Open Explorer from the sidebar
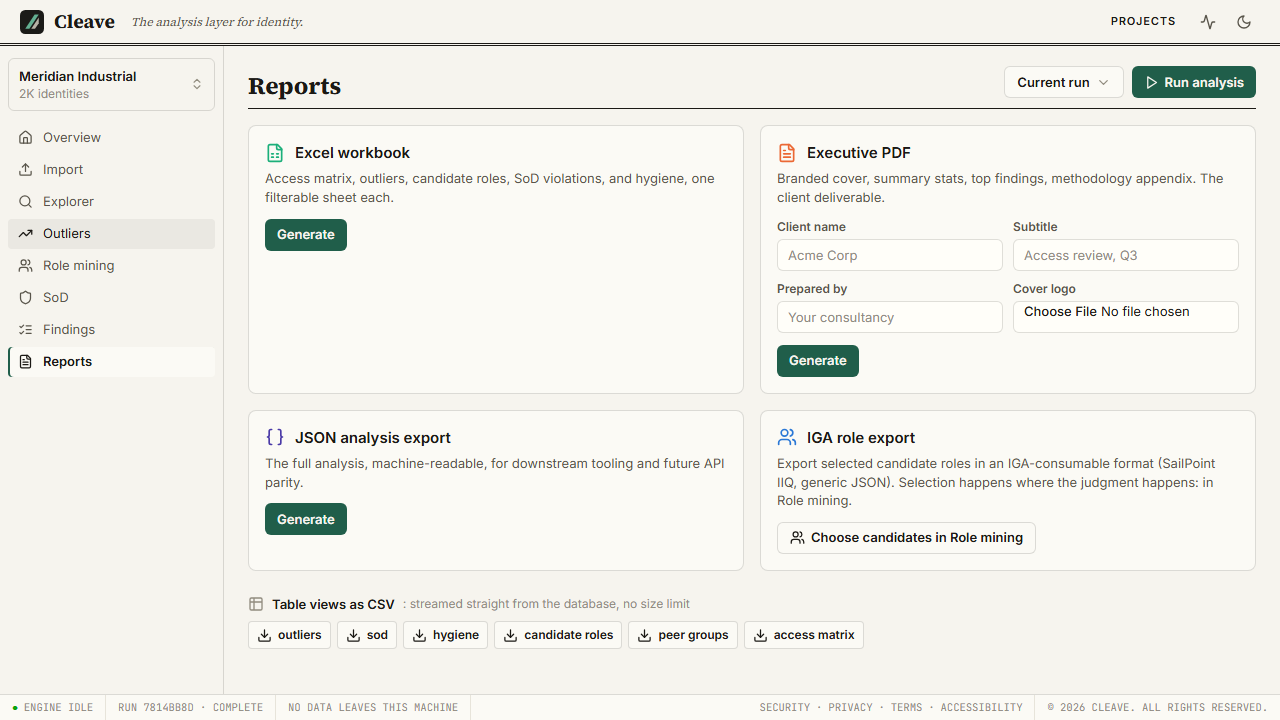This screenshot has width=1280, height=720. pyautogui.click(x=111, y=201)
